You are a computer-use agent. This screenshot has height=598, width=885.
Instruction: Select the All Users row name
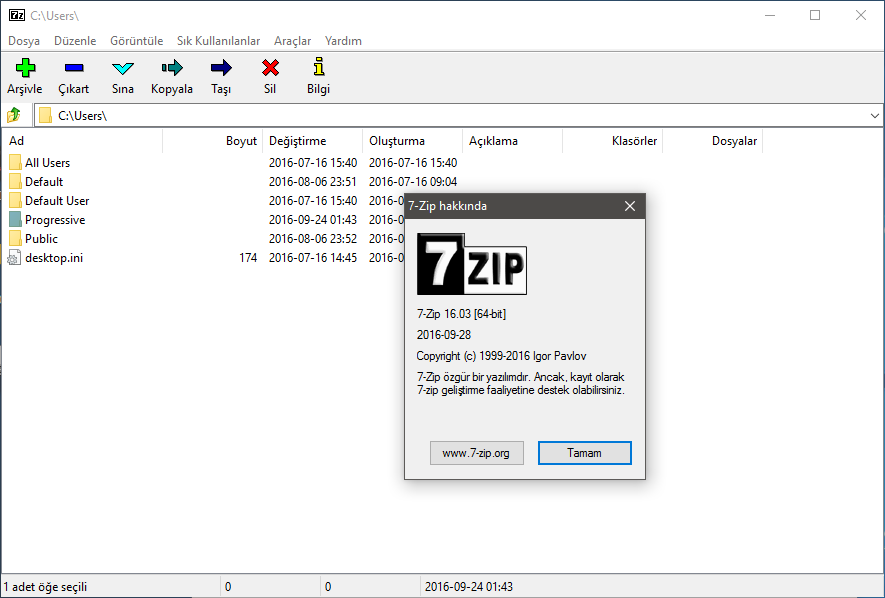click(x=47, y=162)
